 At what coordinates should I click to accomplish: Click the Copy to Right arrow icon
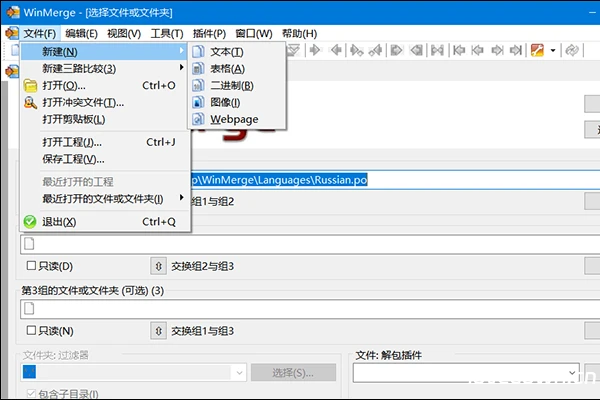pyautogui.click(x=315, y=50)
